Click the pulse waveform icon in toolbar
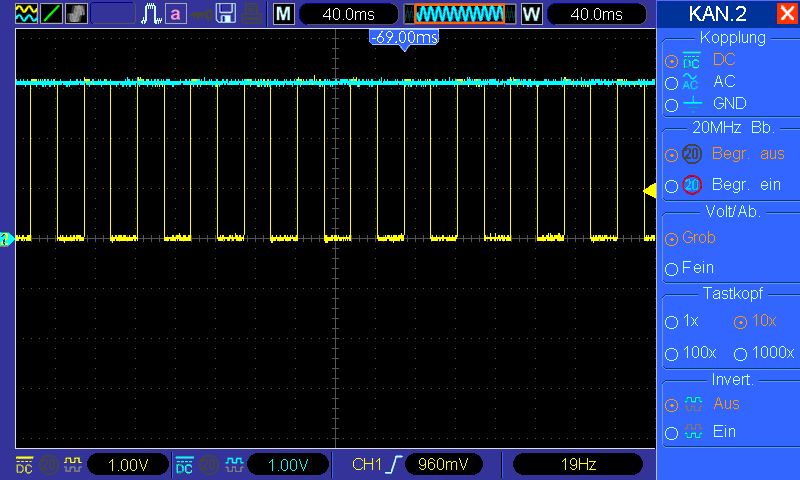 point(151,14)
